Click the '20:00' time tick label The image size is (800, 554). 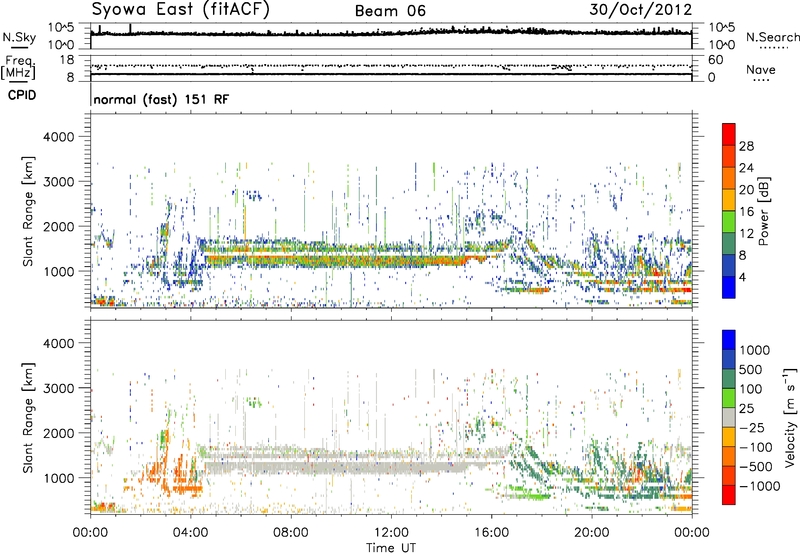[591, 533]
